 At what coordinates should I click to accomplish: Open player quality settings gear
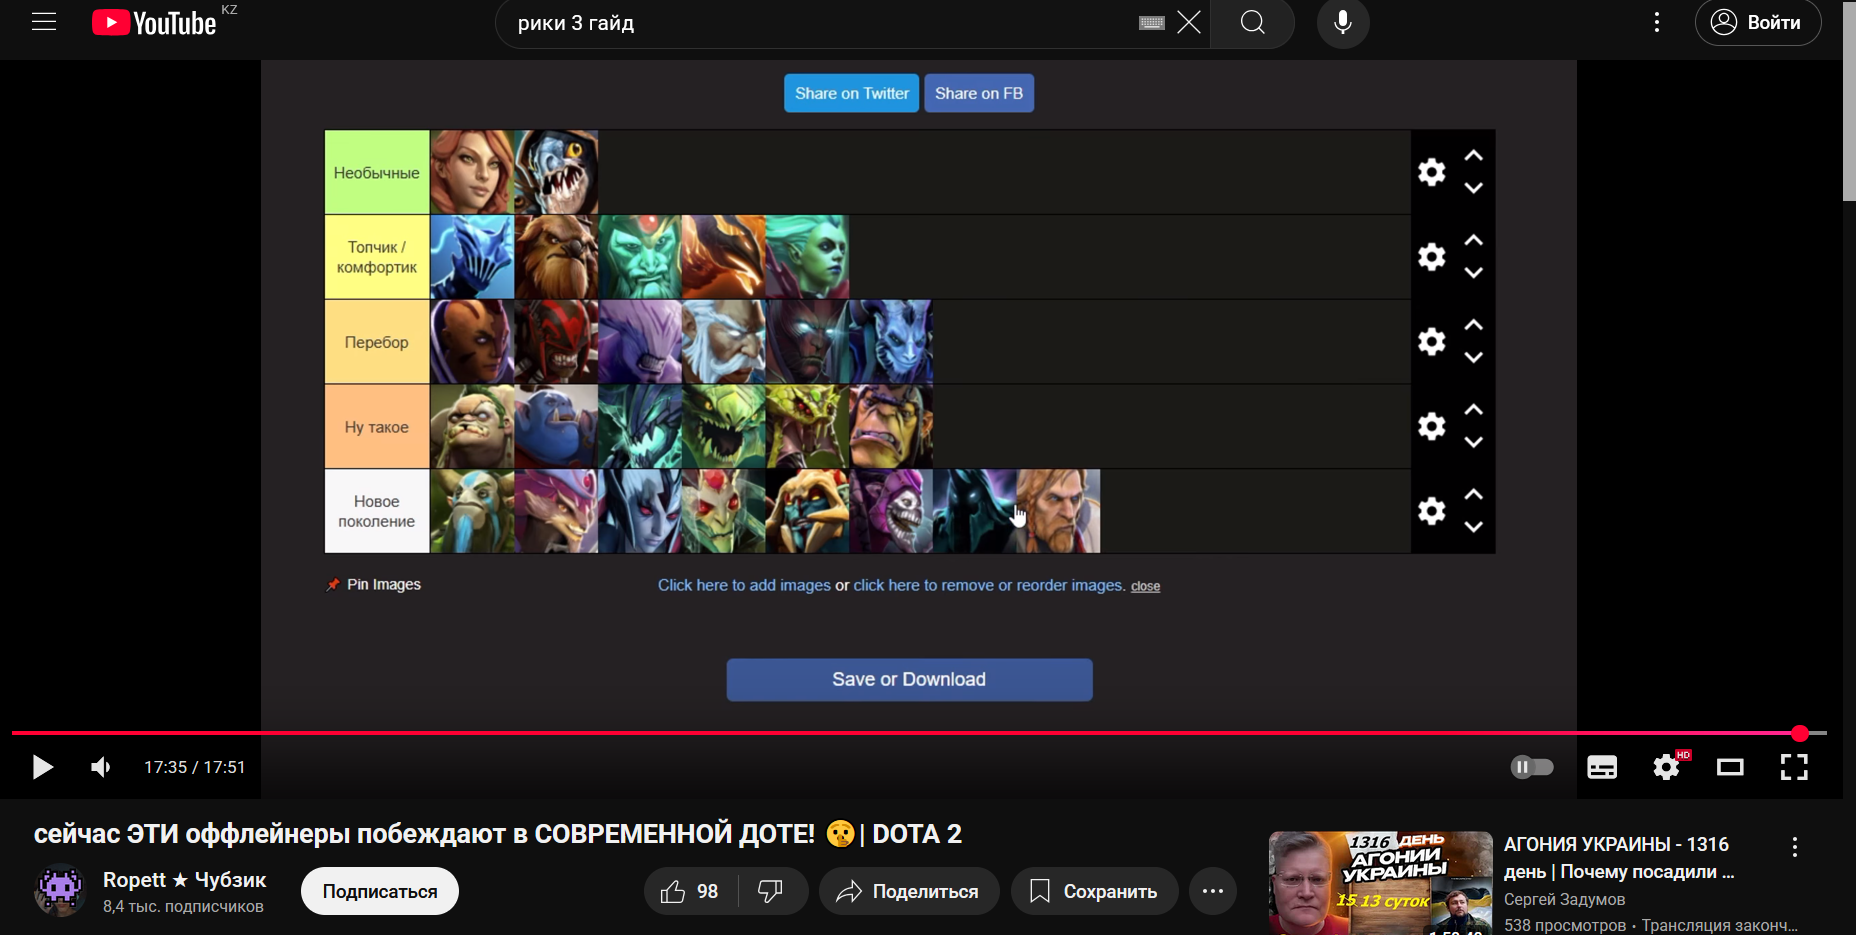[x=1666, y=767]
